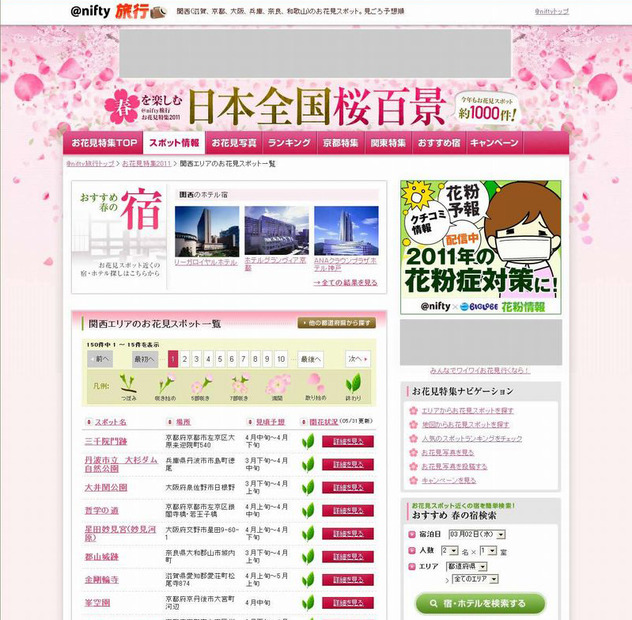Click the リーガロイヤルホテル photo thumbnail
The height and width of the screenshot is (620, 632).
tap(207, 231)
